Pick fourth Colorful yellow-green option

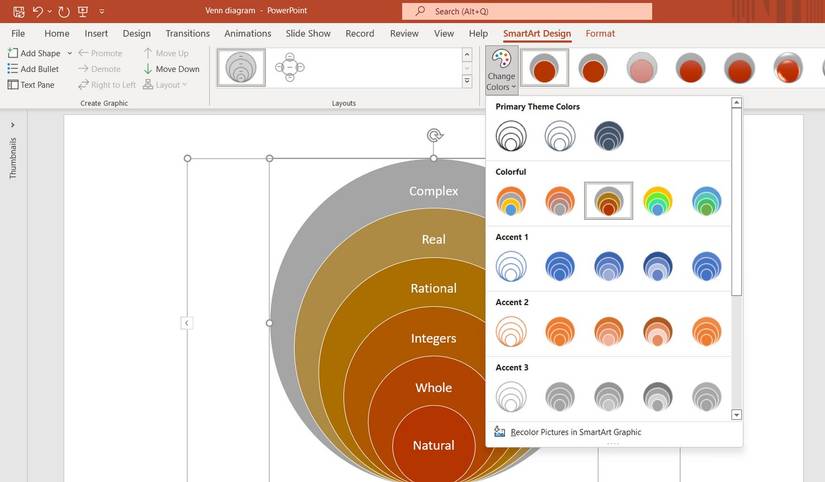tap(658, 200)
